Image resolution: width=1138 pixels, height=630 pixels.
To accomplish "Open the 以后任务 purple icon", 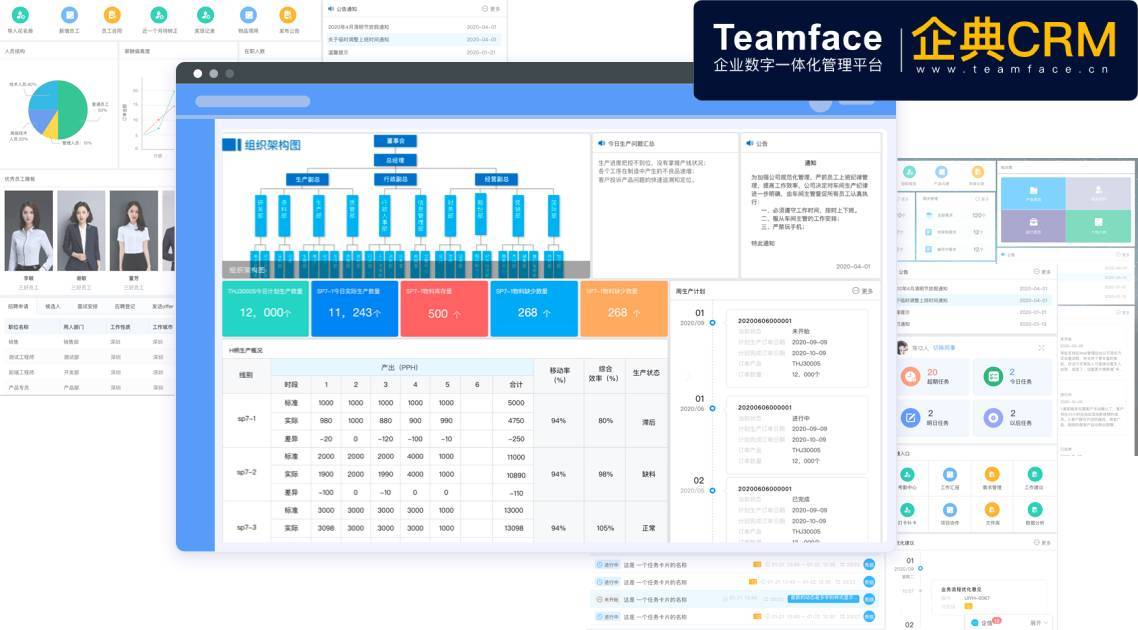I will pyautogui.click(x=993, y=418).
